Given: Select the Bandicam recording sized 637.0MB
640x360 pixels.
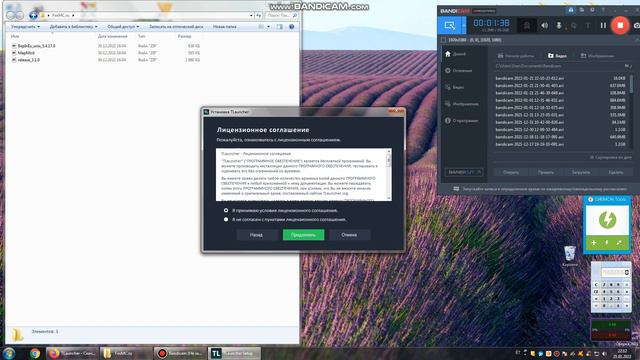Looking at the screenshot, I should [560, 85].
